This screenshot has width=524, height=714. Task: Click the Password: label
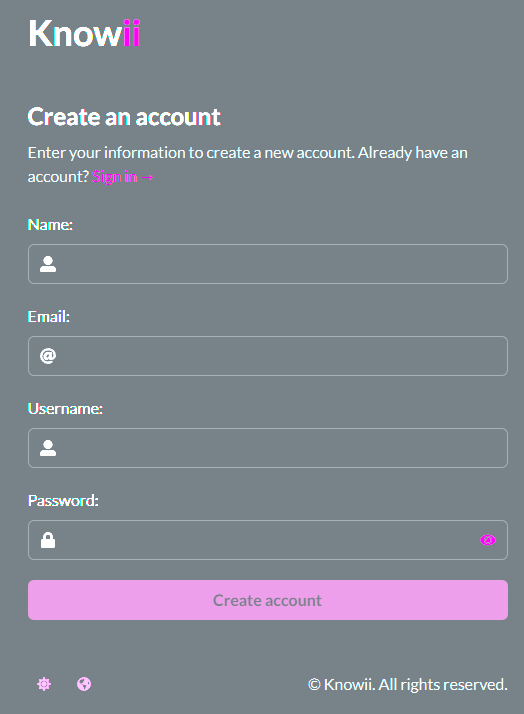click(63, 500)
